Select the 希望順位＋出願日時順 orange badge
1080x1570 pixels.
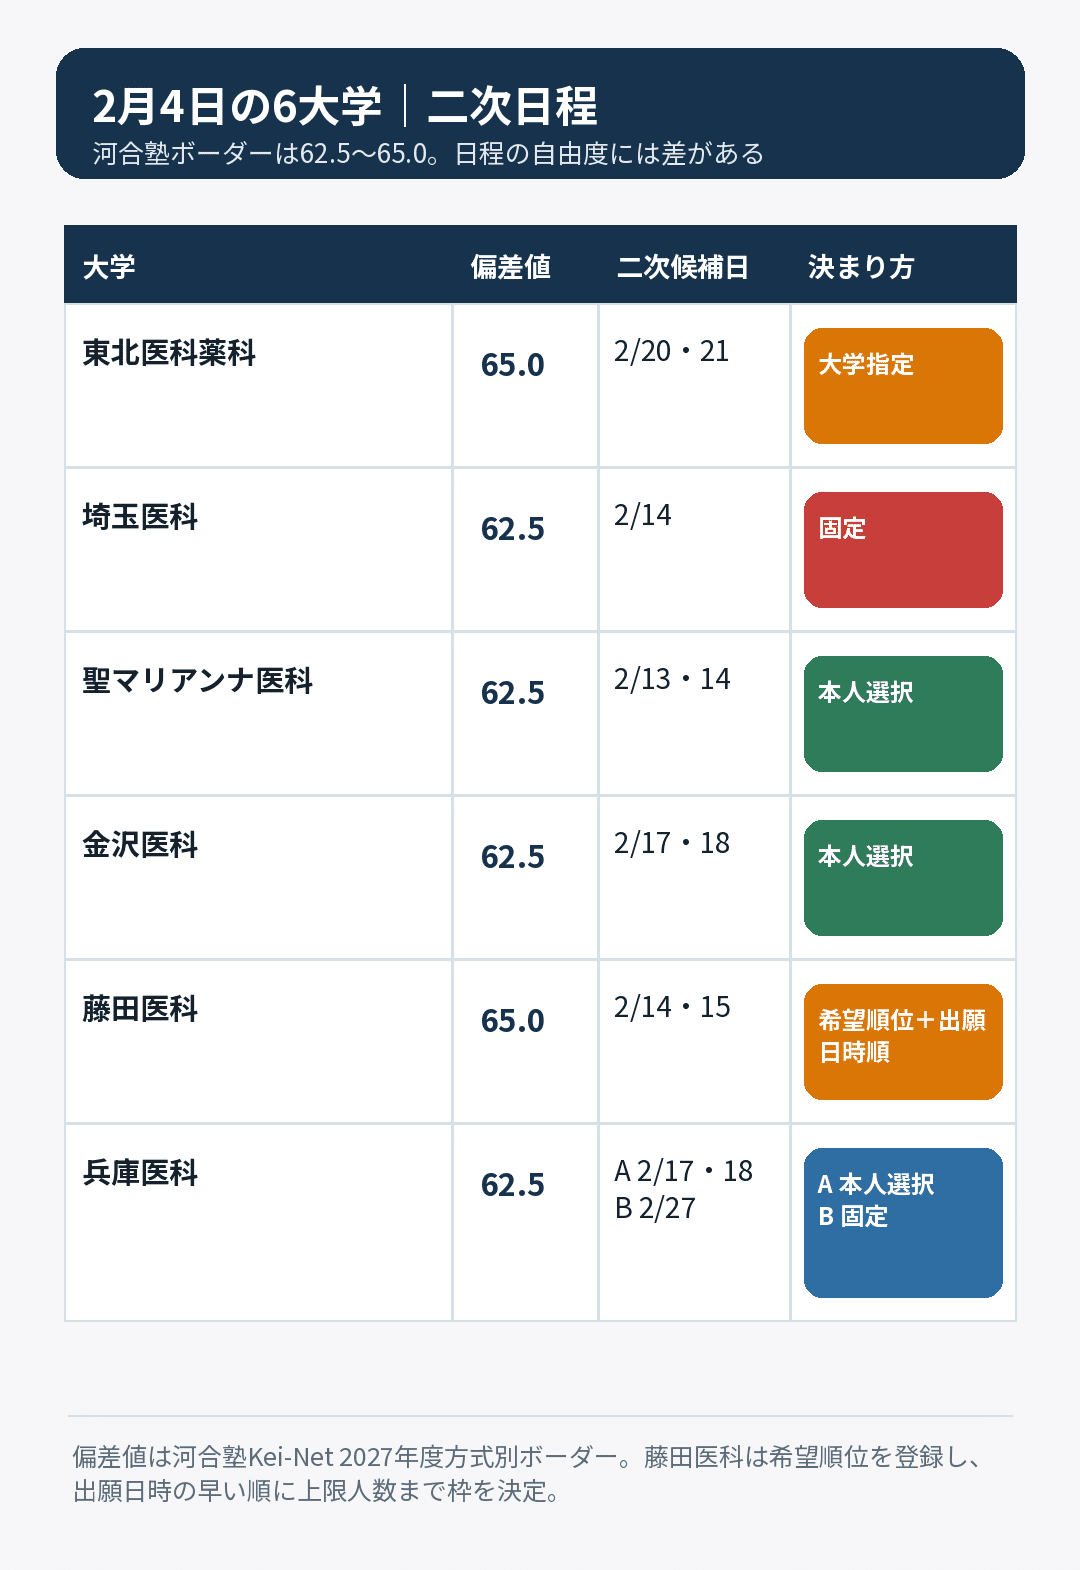[903, 1042]
